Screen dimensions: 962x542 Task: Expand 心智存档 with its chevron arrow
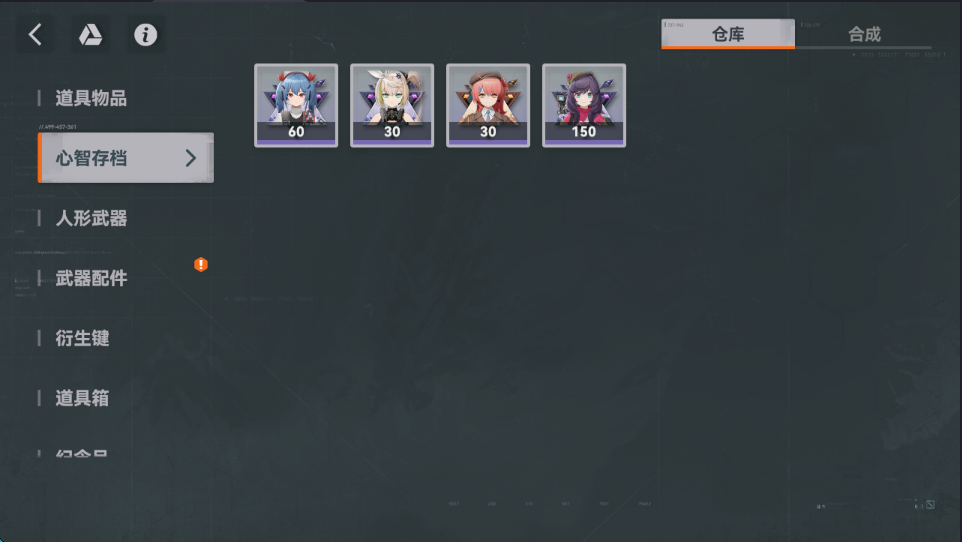click(191, 158)
